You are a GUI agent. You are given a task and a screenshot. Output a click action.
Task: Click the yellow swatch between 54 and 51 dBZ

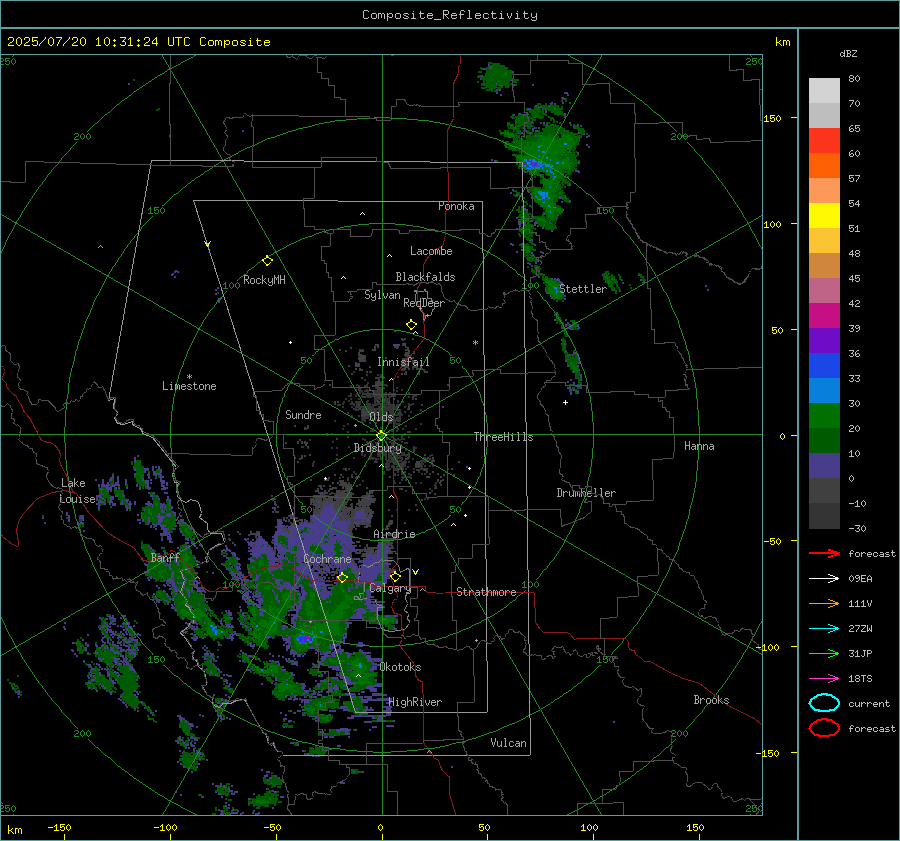click(x=824, y=216)
